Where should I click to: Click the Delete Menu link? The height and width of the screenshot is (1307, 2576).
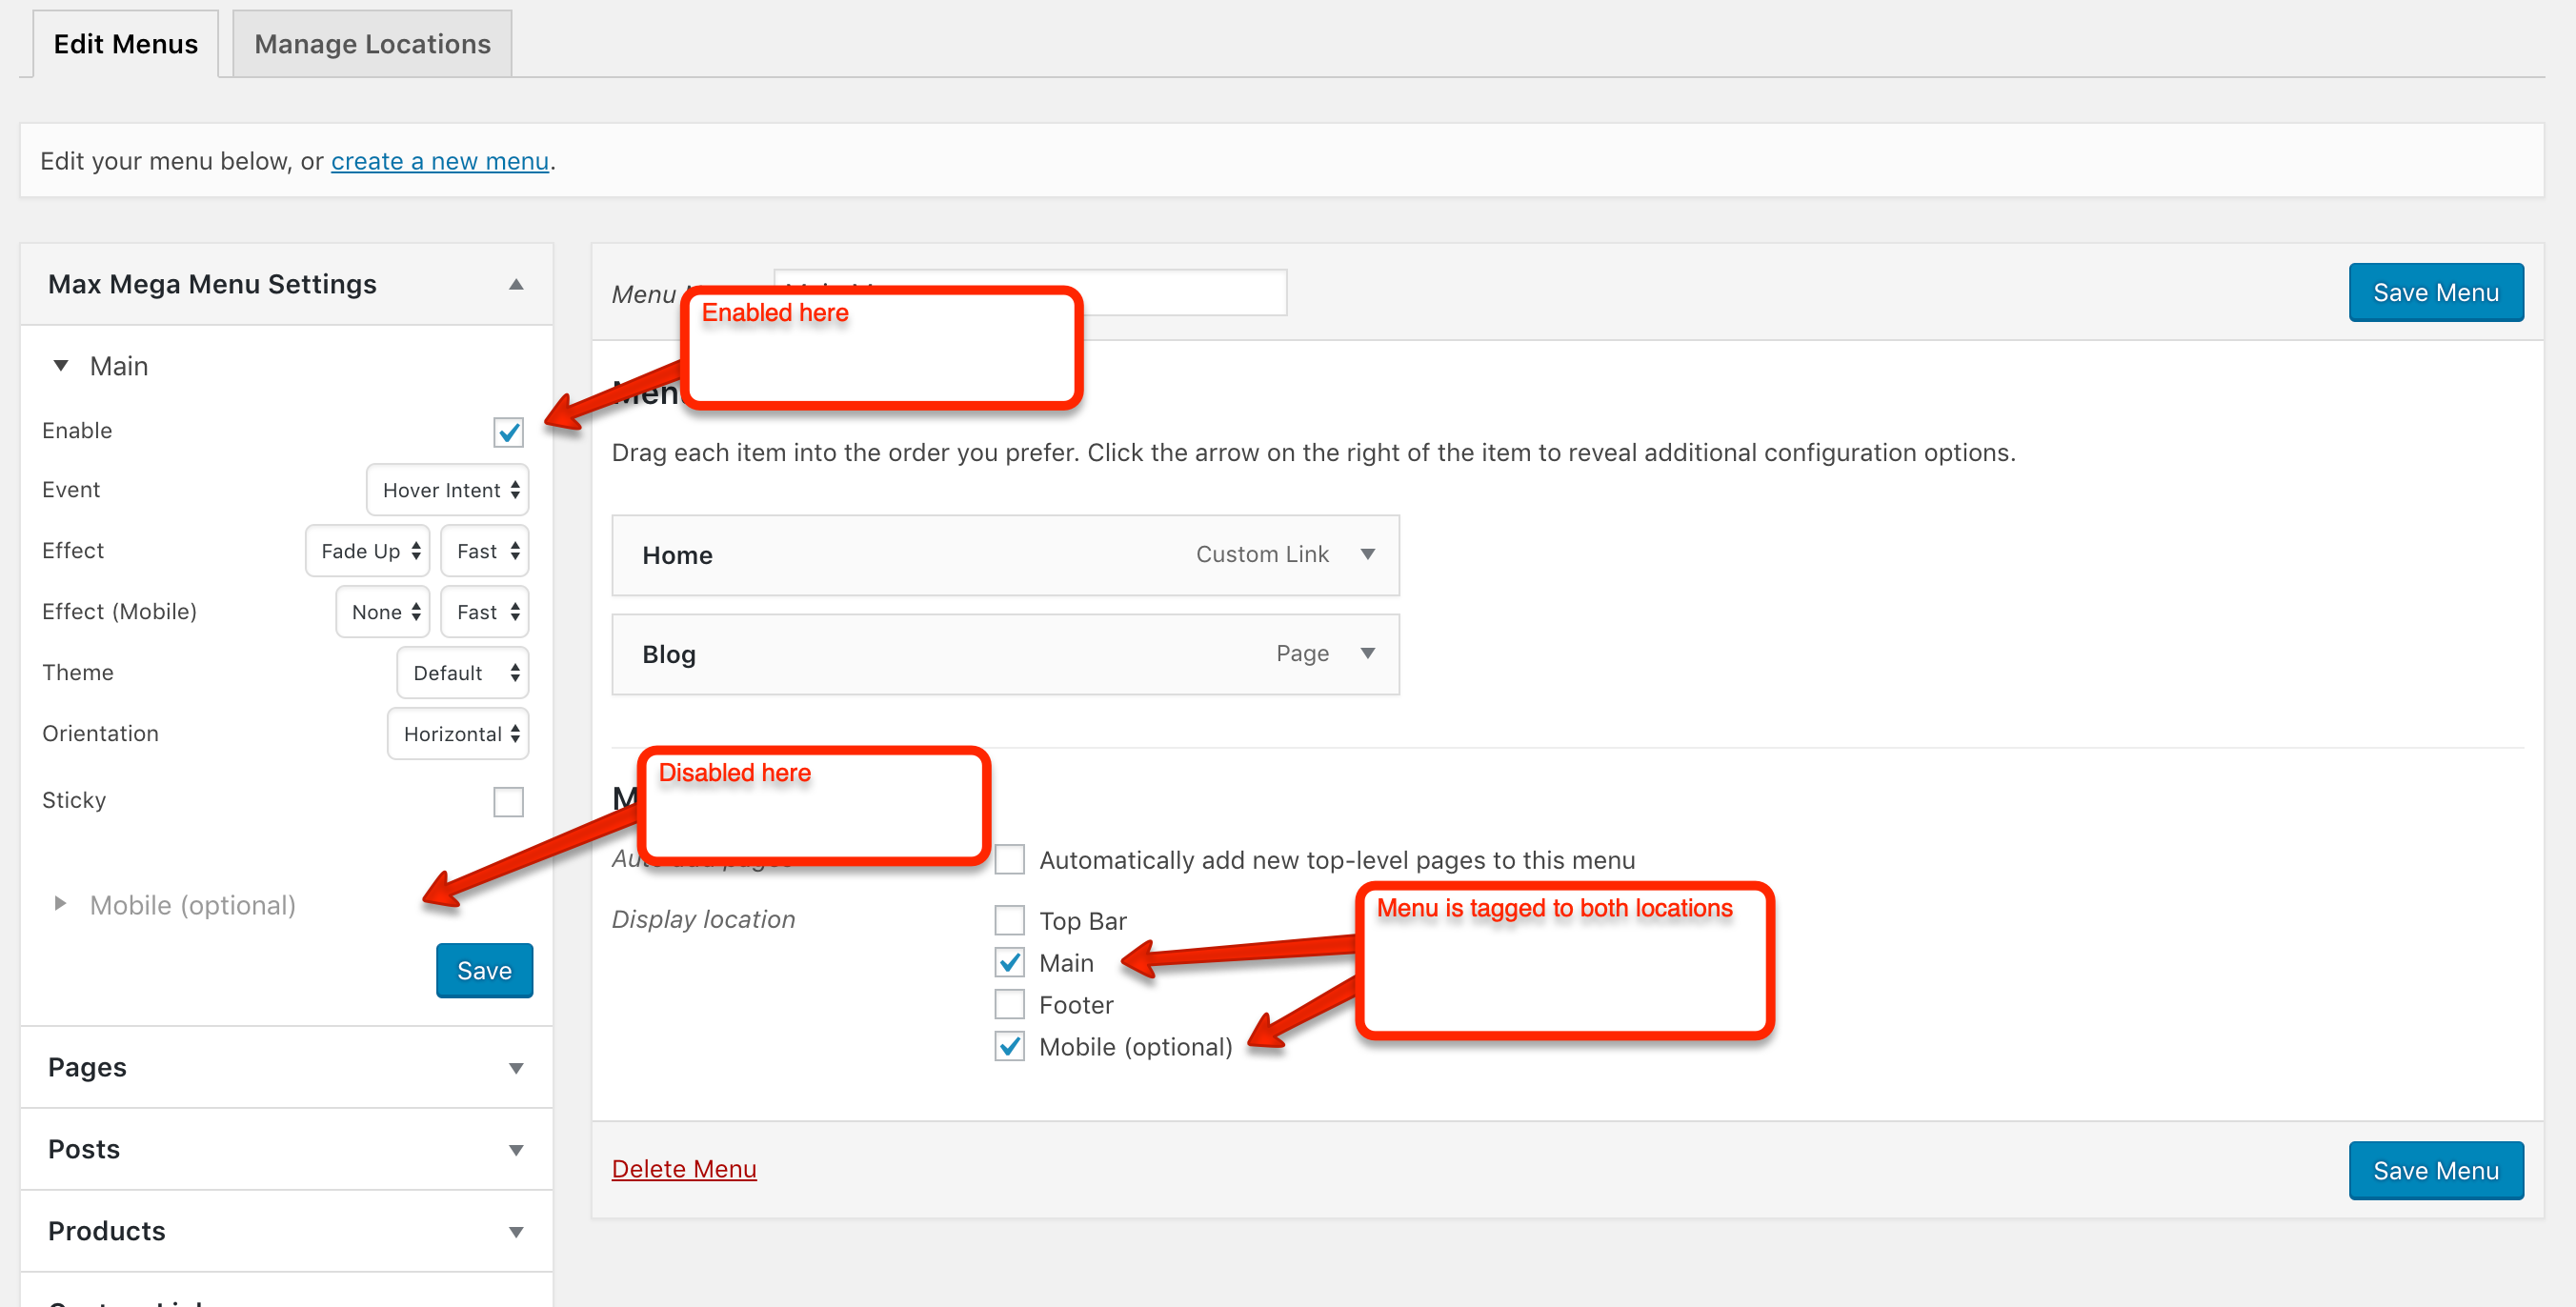click(684, 1169)
